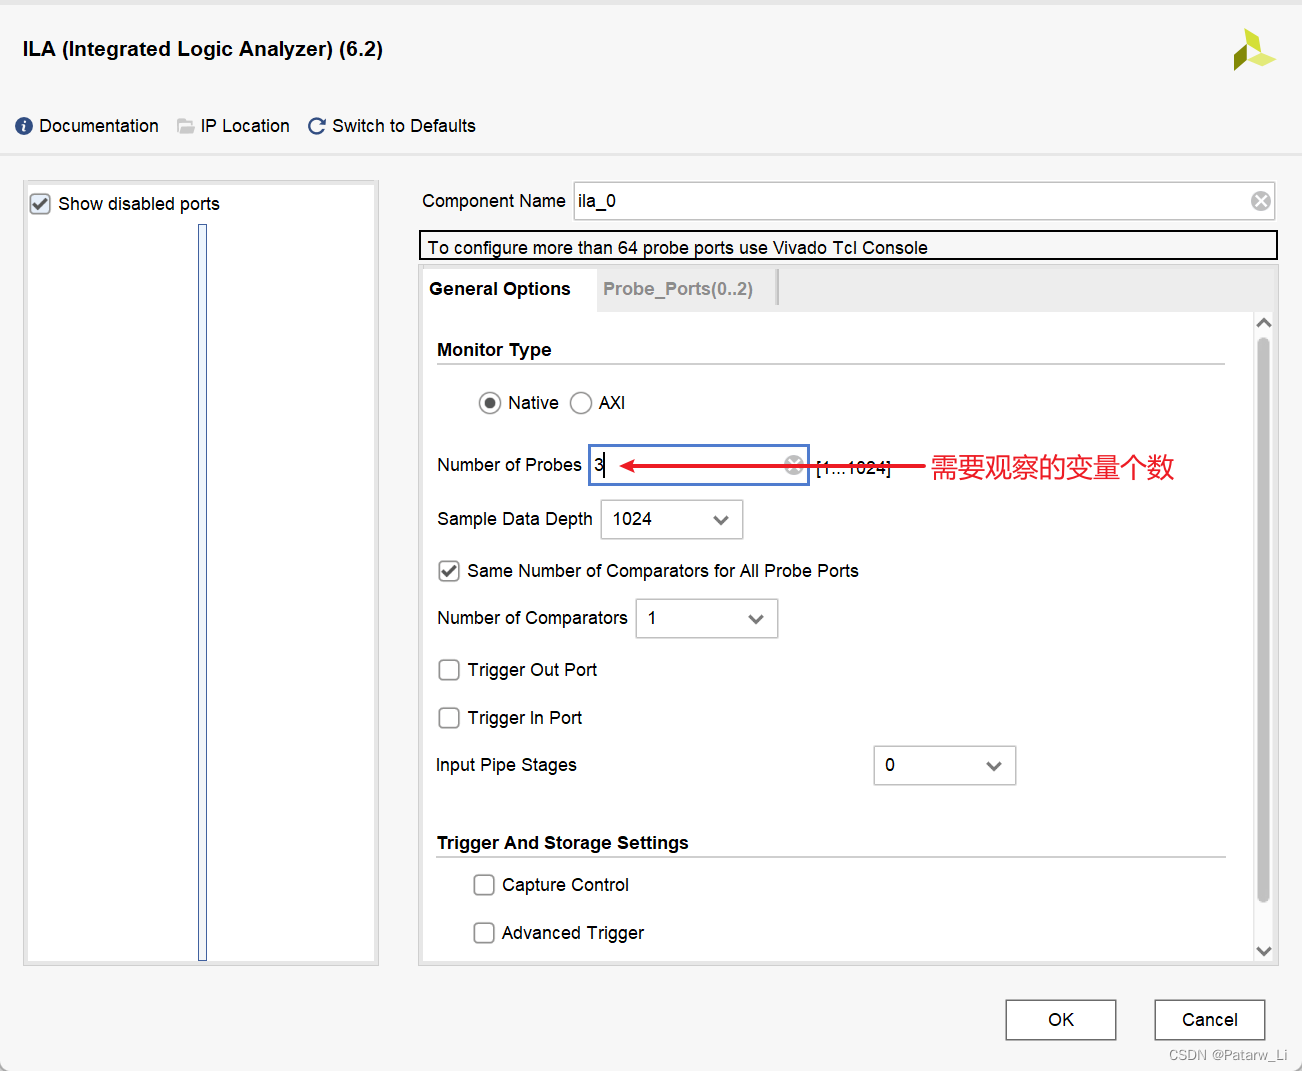Open the Number of Comparators dropdown
Image resolution: width=1302 pixels, height=1071 pixels.
707,618
